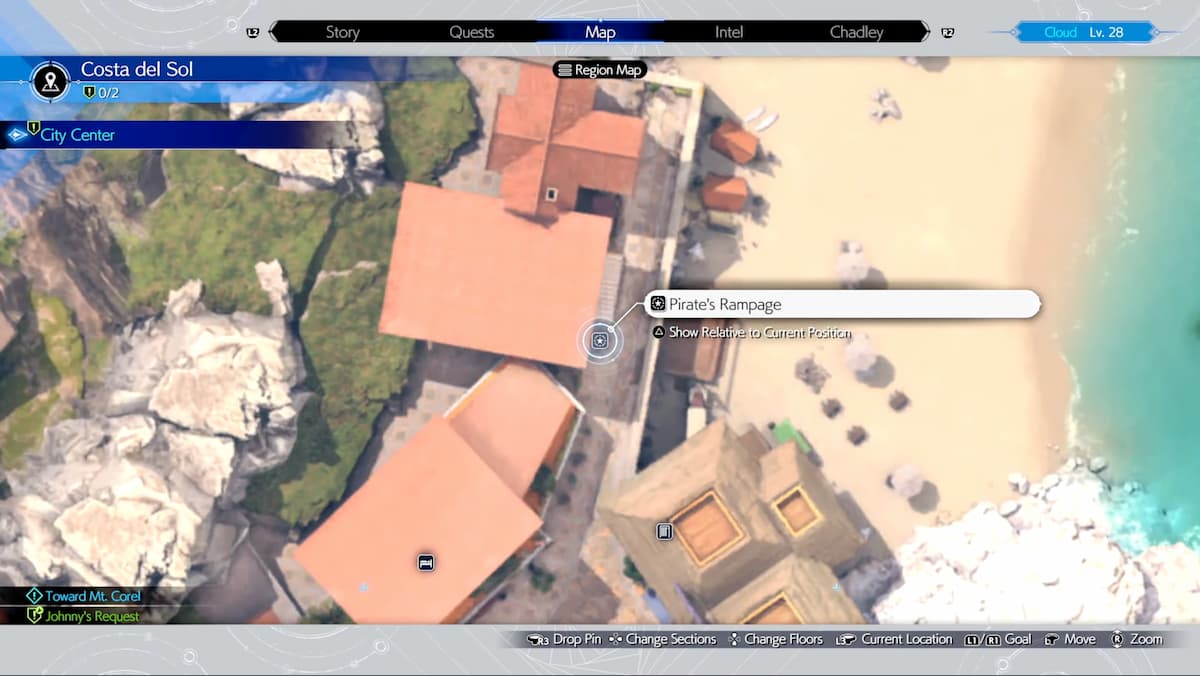Click the Current Location control
Screen dimensions: 1200x676
point(897,640)
